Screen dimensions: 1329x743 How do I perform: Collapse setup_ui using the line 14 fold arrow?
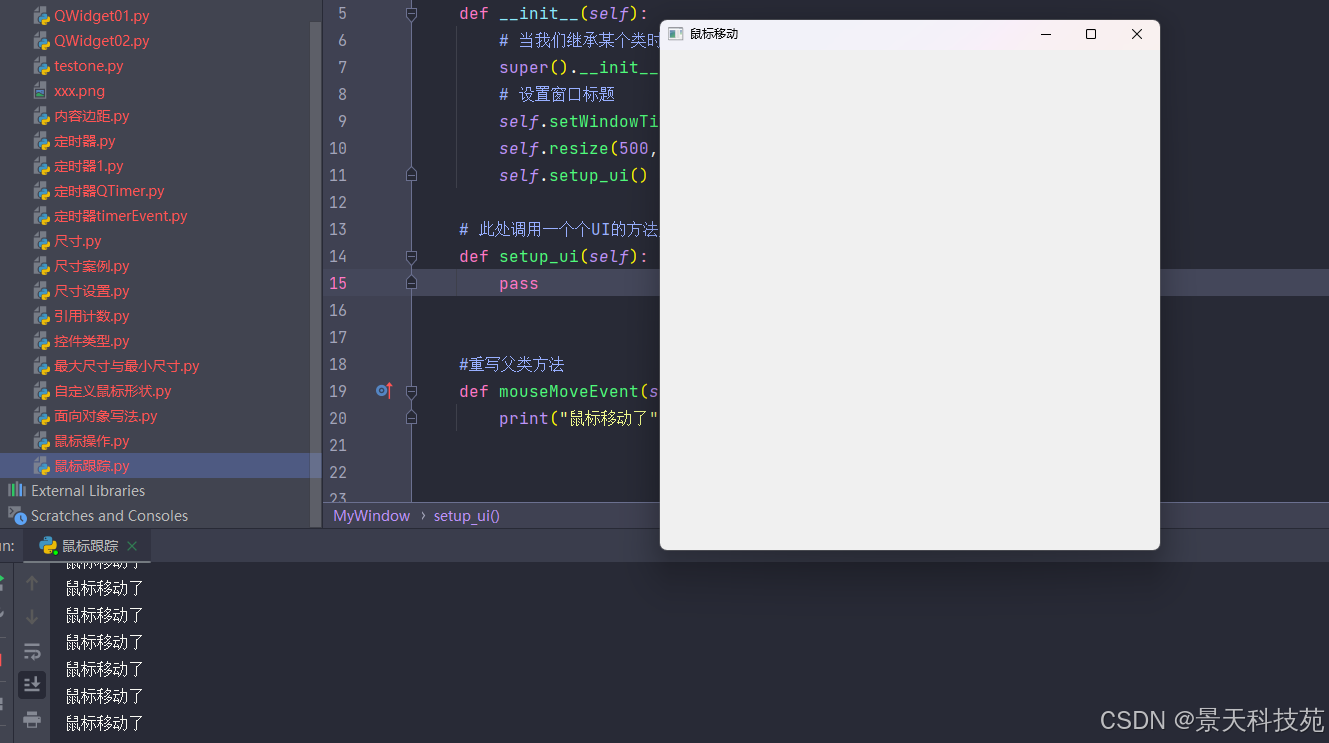410,256
